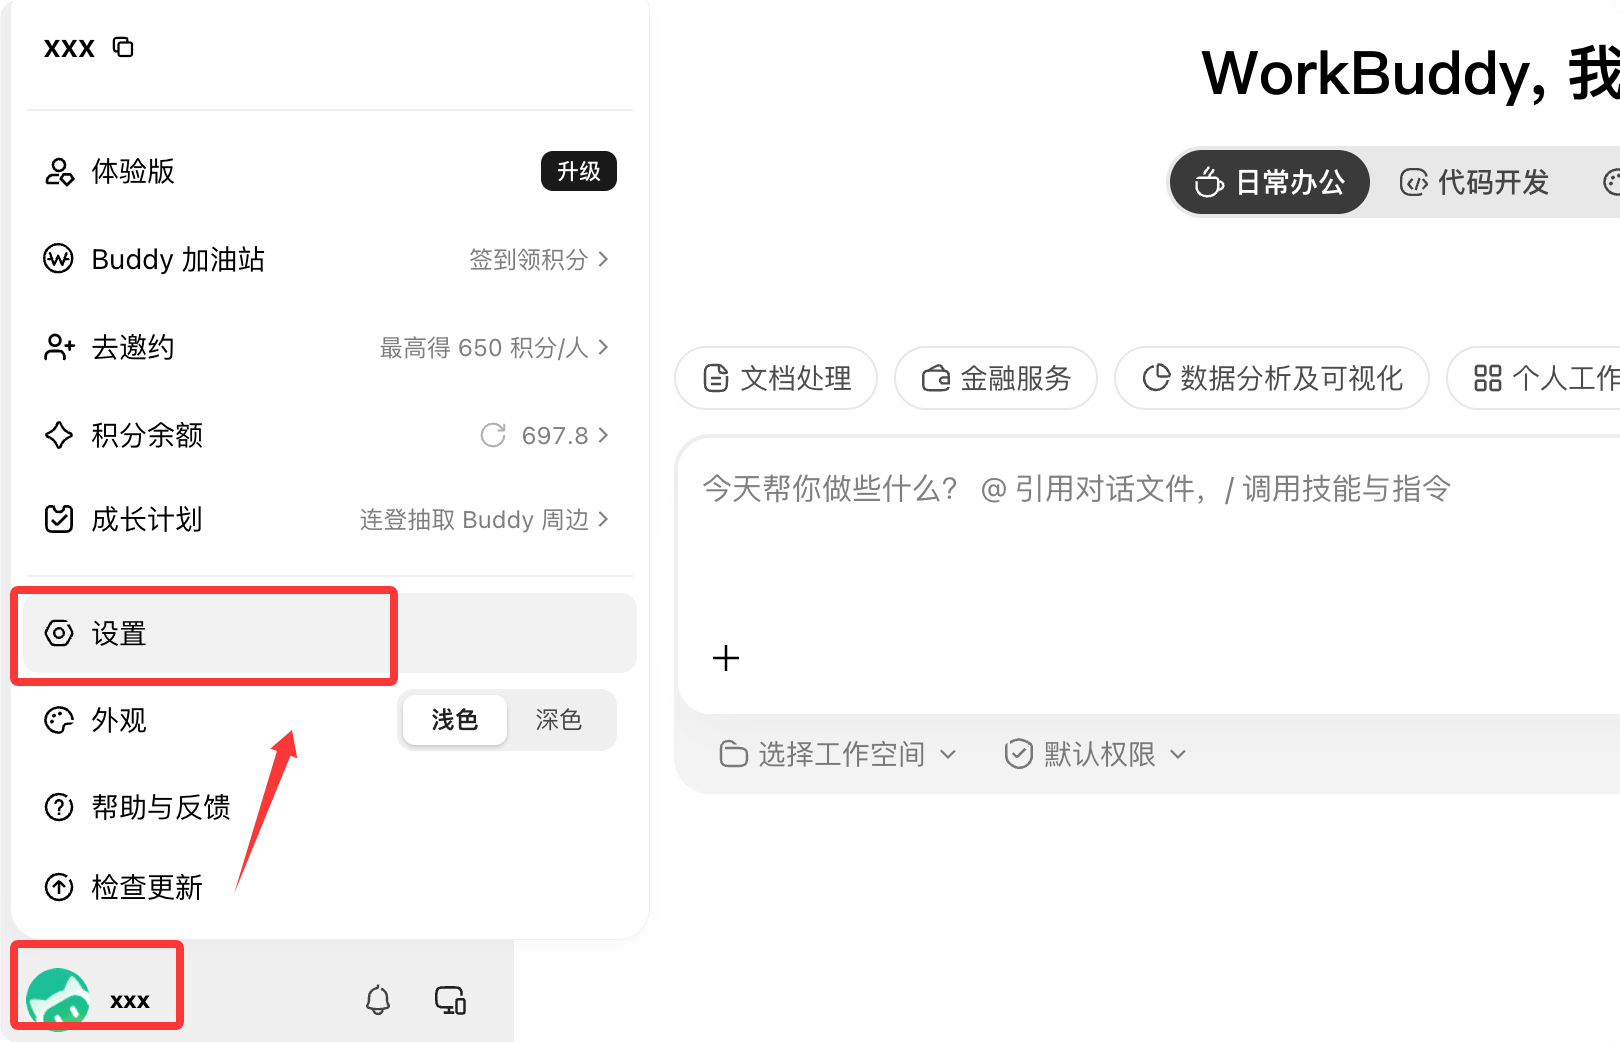The height and width of the screenshot is (1042, 1620).
Task: Open the Buddy 加油站 menu item
Action: pyautogui.click(x=330, y=259)
